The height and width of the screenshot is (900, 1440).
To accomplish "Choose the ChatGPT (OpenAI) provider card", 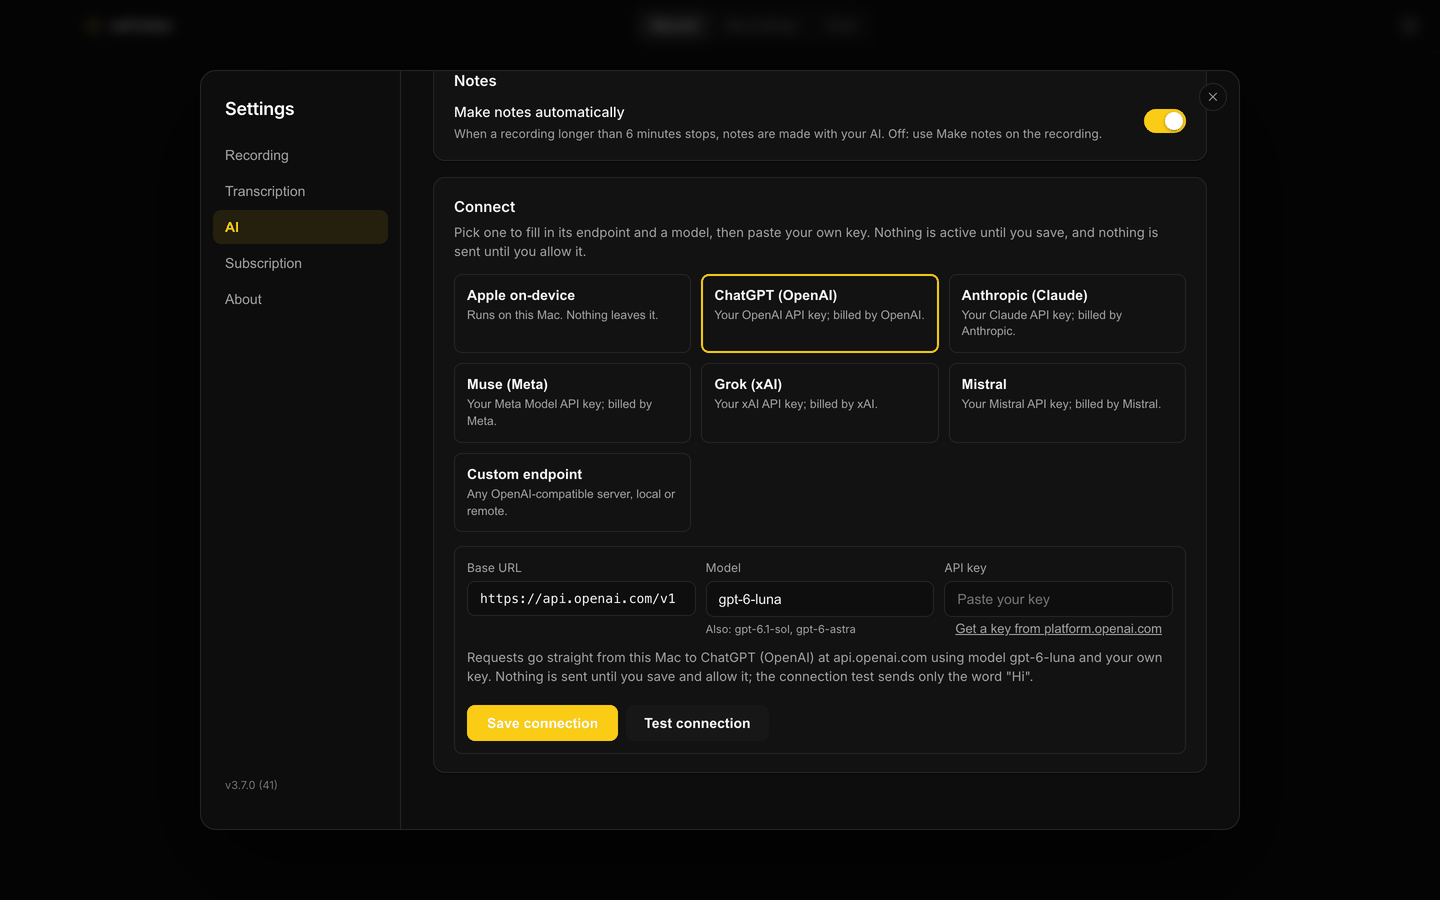I will (820, 313).
